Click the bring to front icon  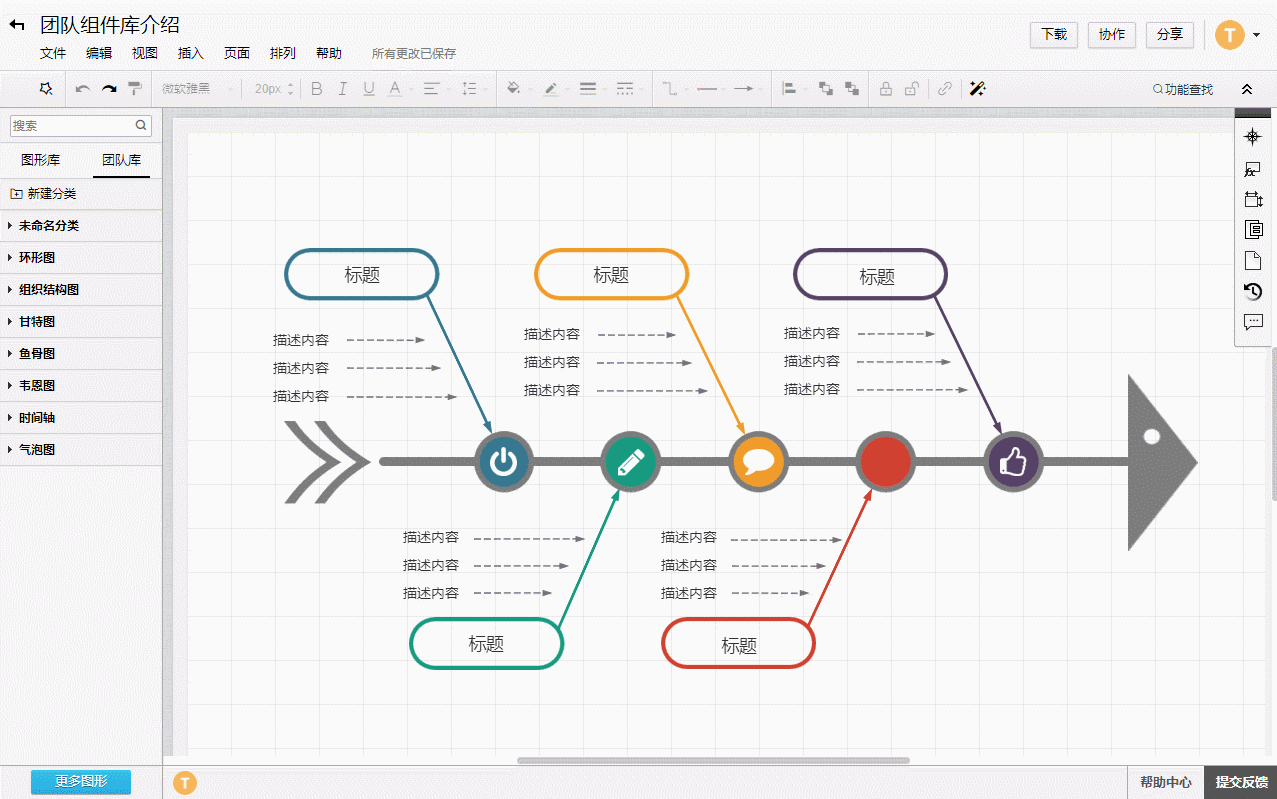click(826, 89)
